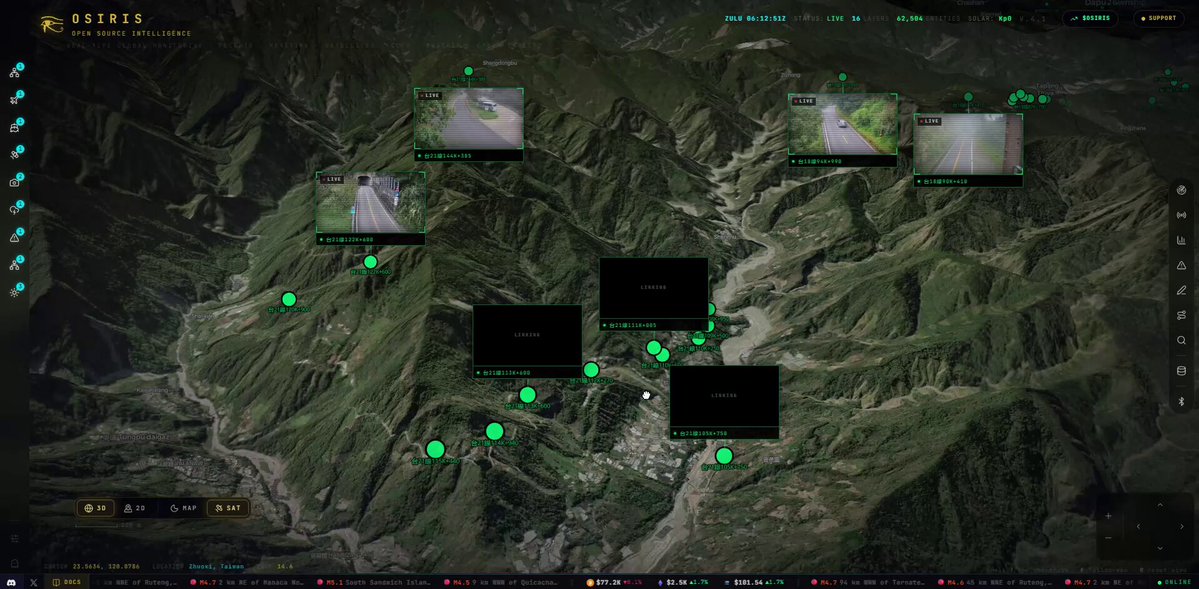Open the bar chart icon in right toolbar
Screen dimensions: 1199x589
click(x=1181, y=240)
